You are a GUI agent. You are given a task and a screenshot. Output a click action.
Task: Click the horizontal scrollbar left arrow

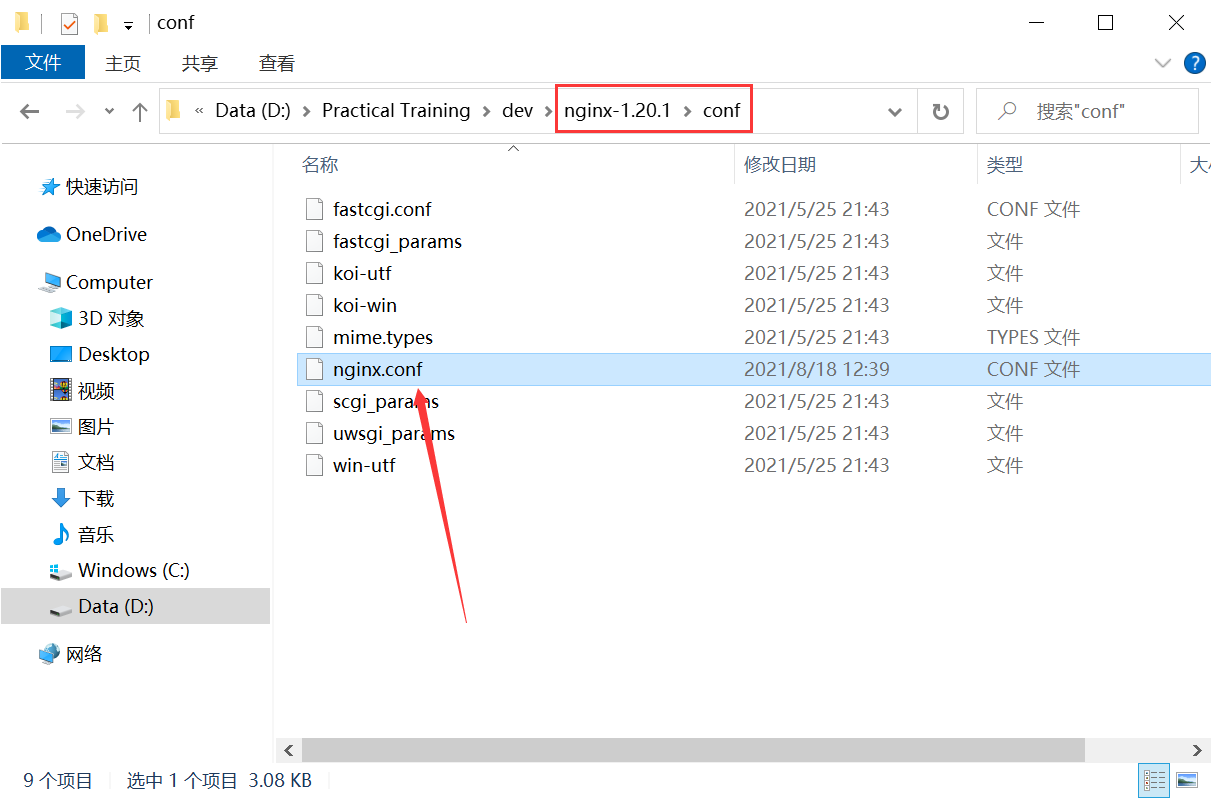(x=289, y=750)
